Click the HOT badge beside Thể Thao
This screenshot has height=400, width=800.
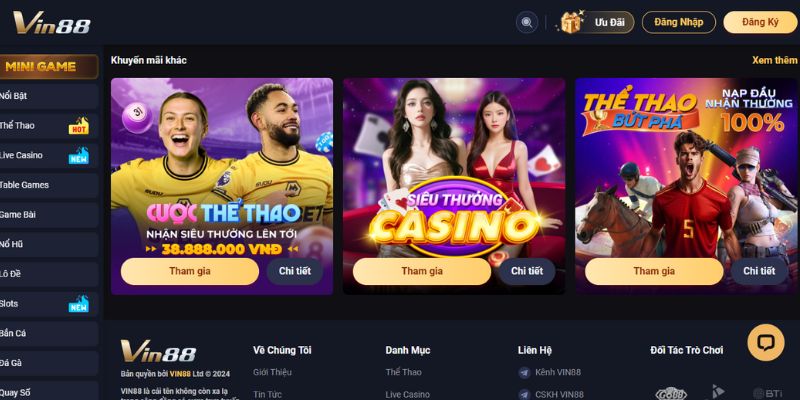click(x=79, y=126)
